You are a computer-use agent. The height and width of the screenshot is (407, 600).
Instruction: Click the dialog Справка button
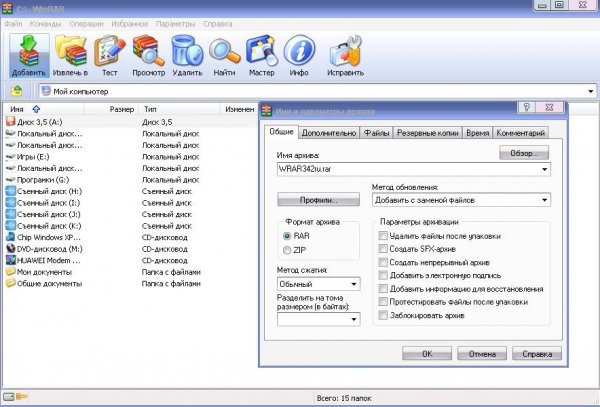[x=537, y=353]
